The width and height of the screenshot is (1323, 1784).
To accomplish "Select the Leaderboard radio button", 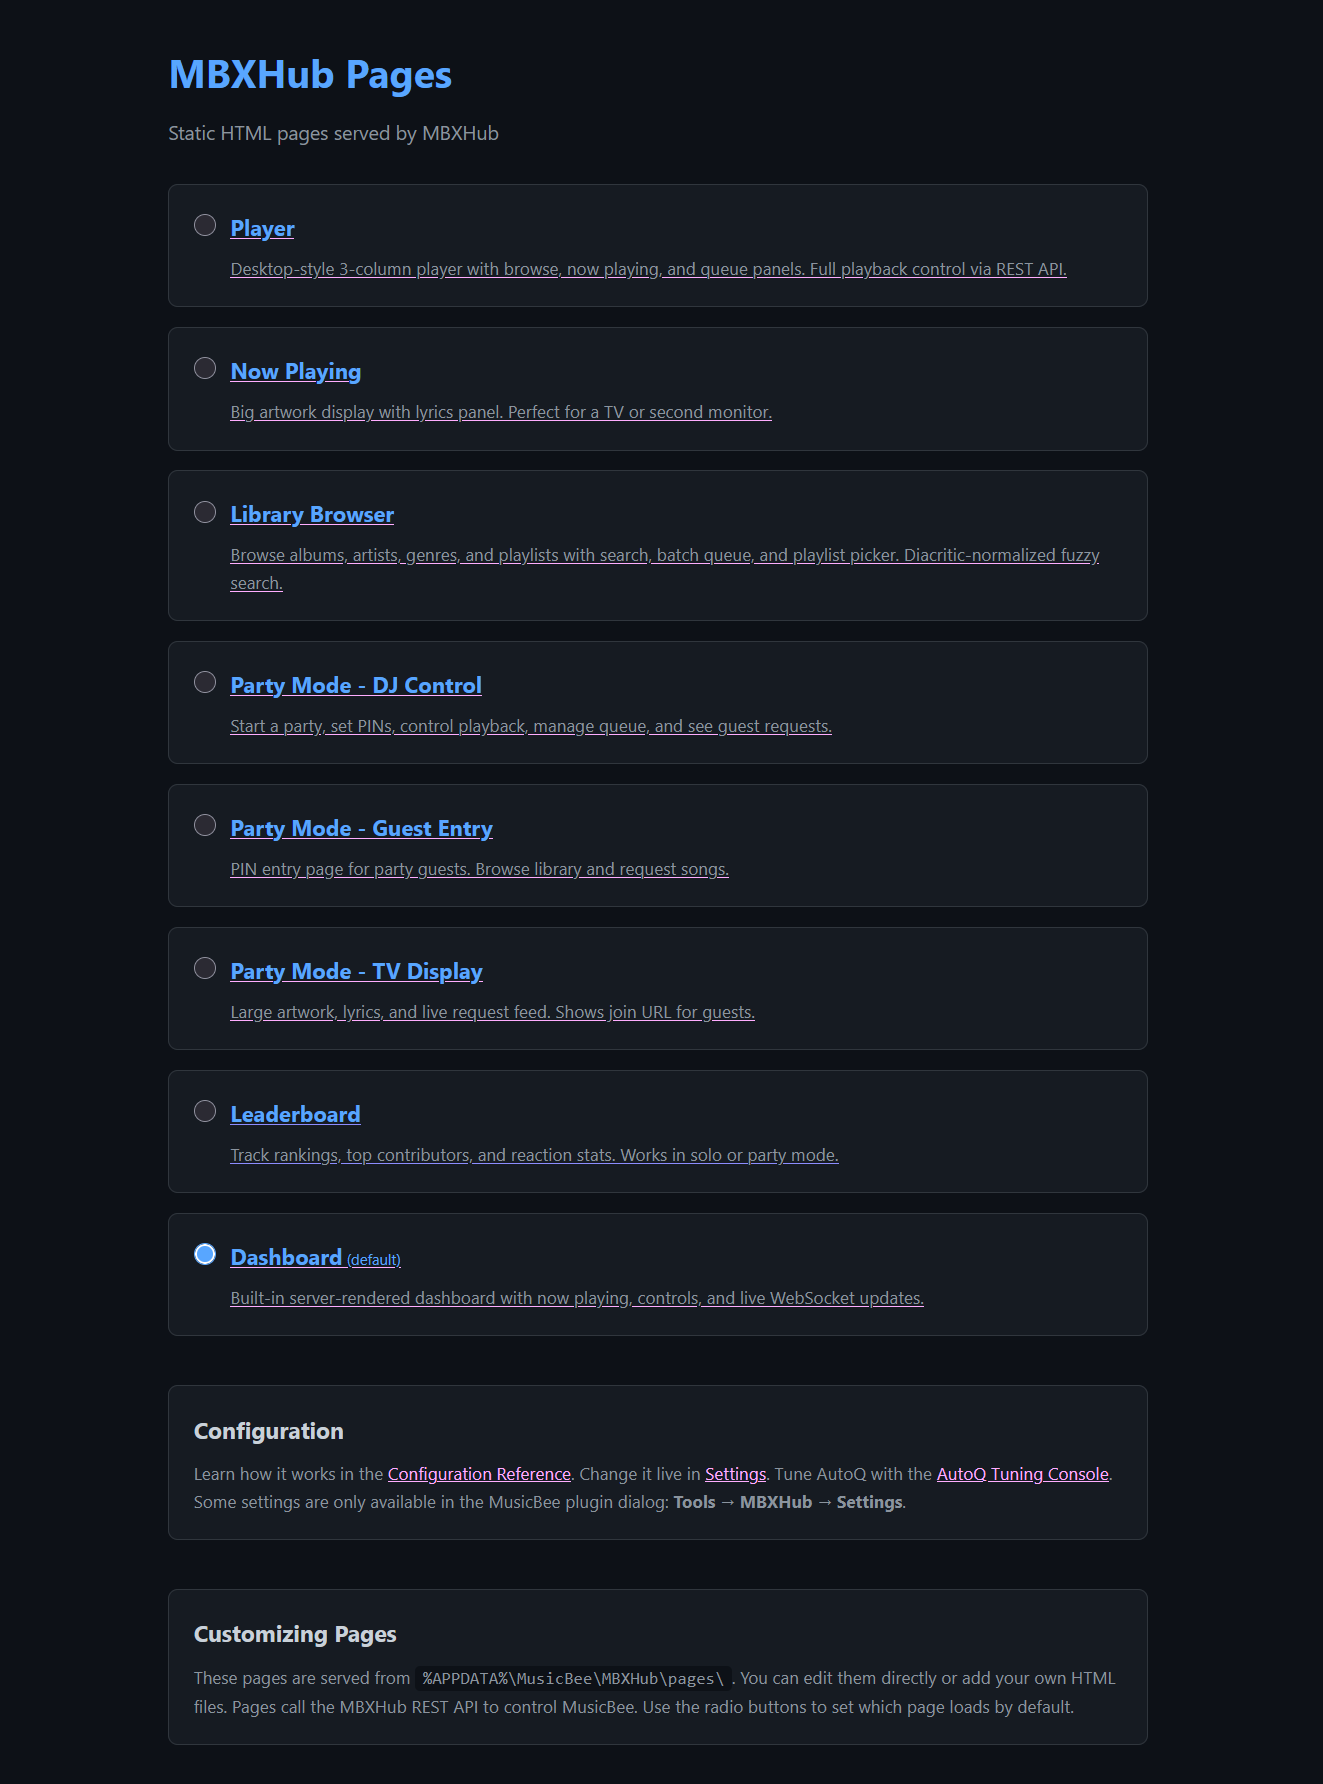I will (206, 1110).
